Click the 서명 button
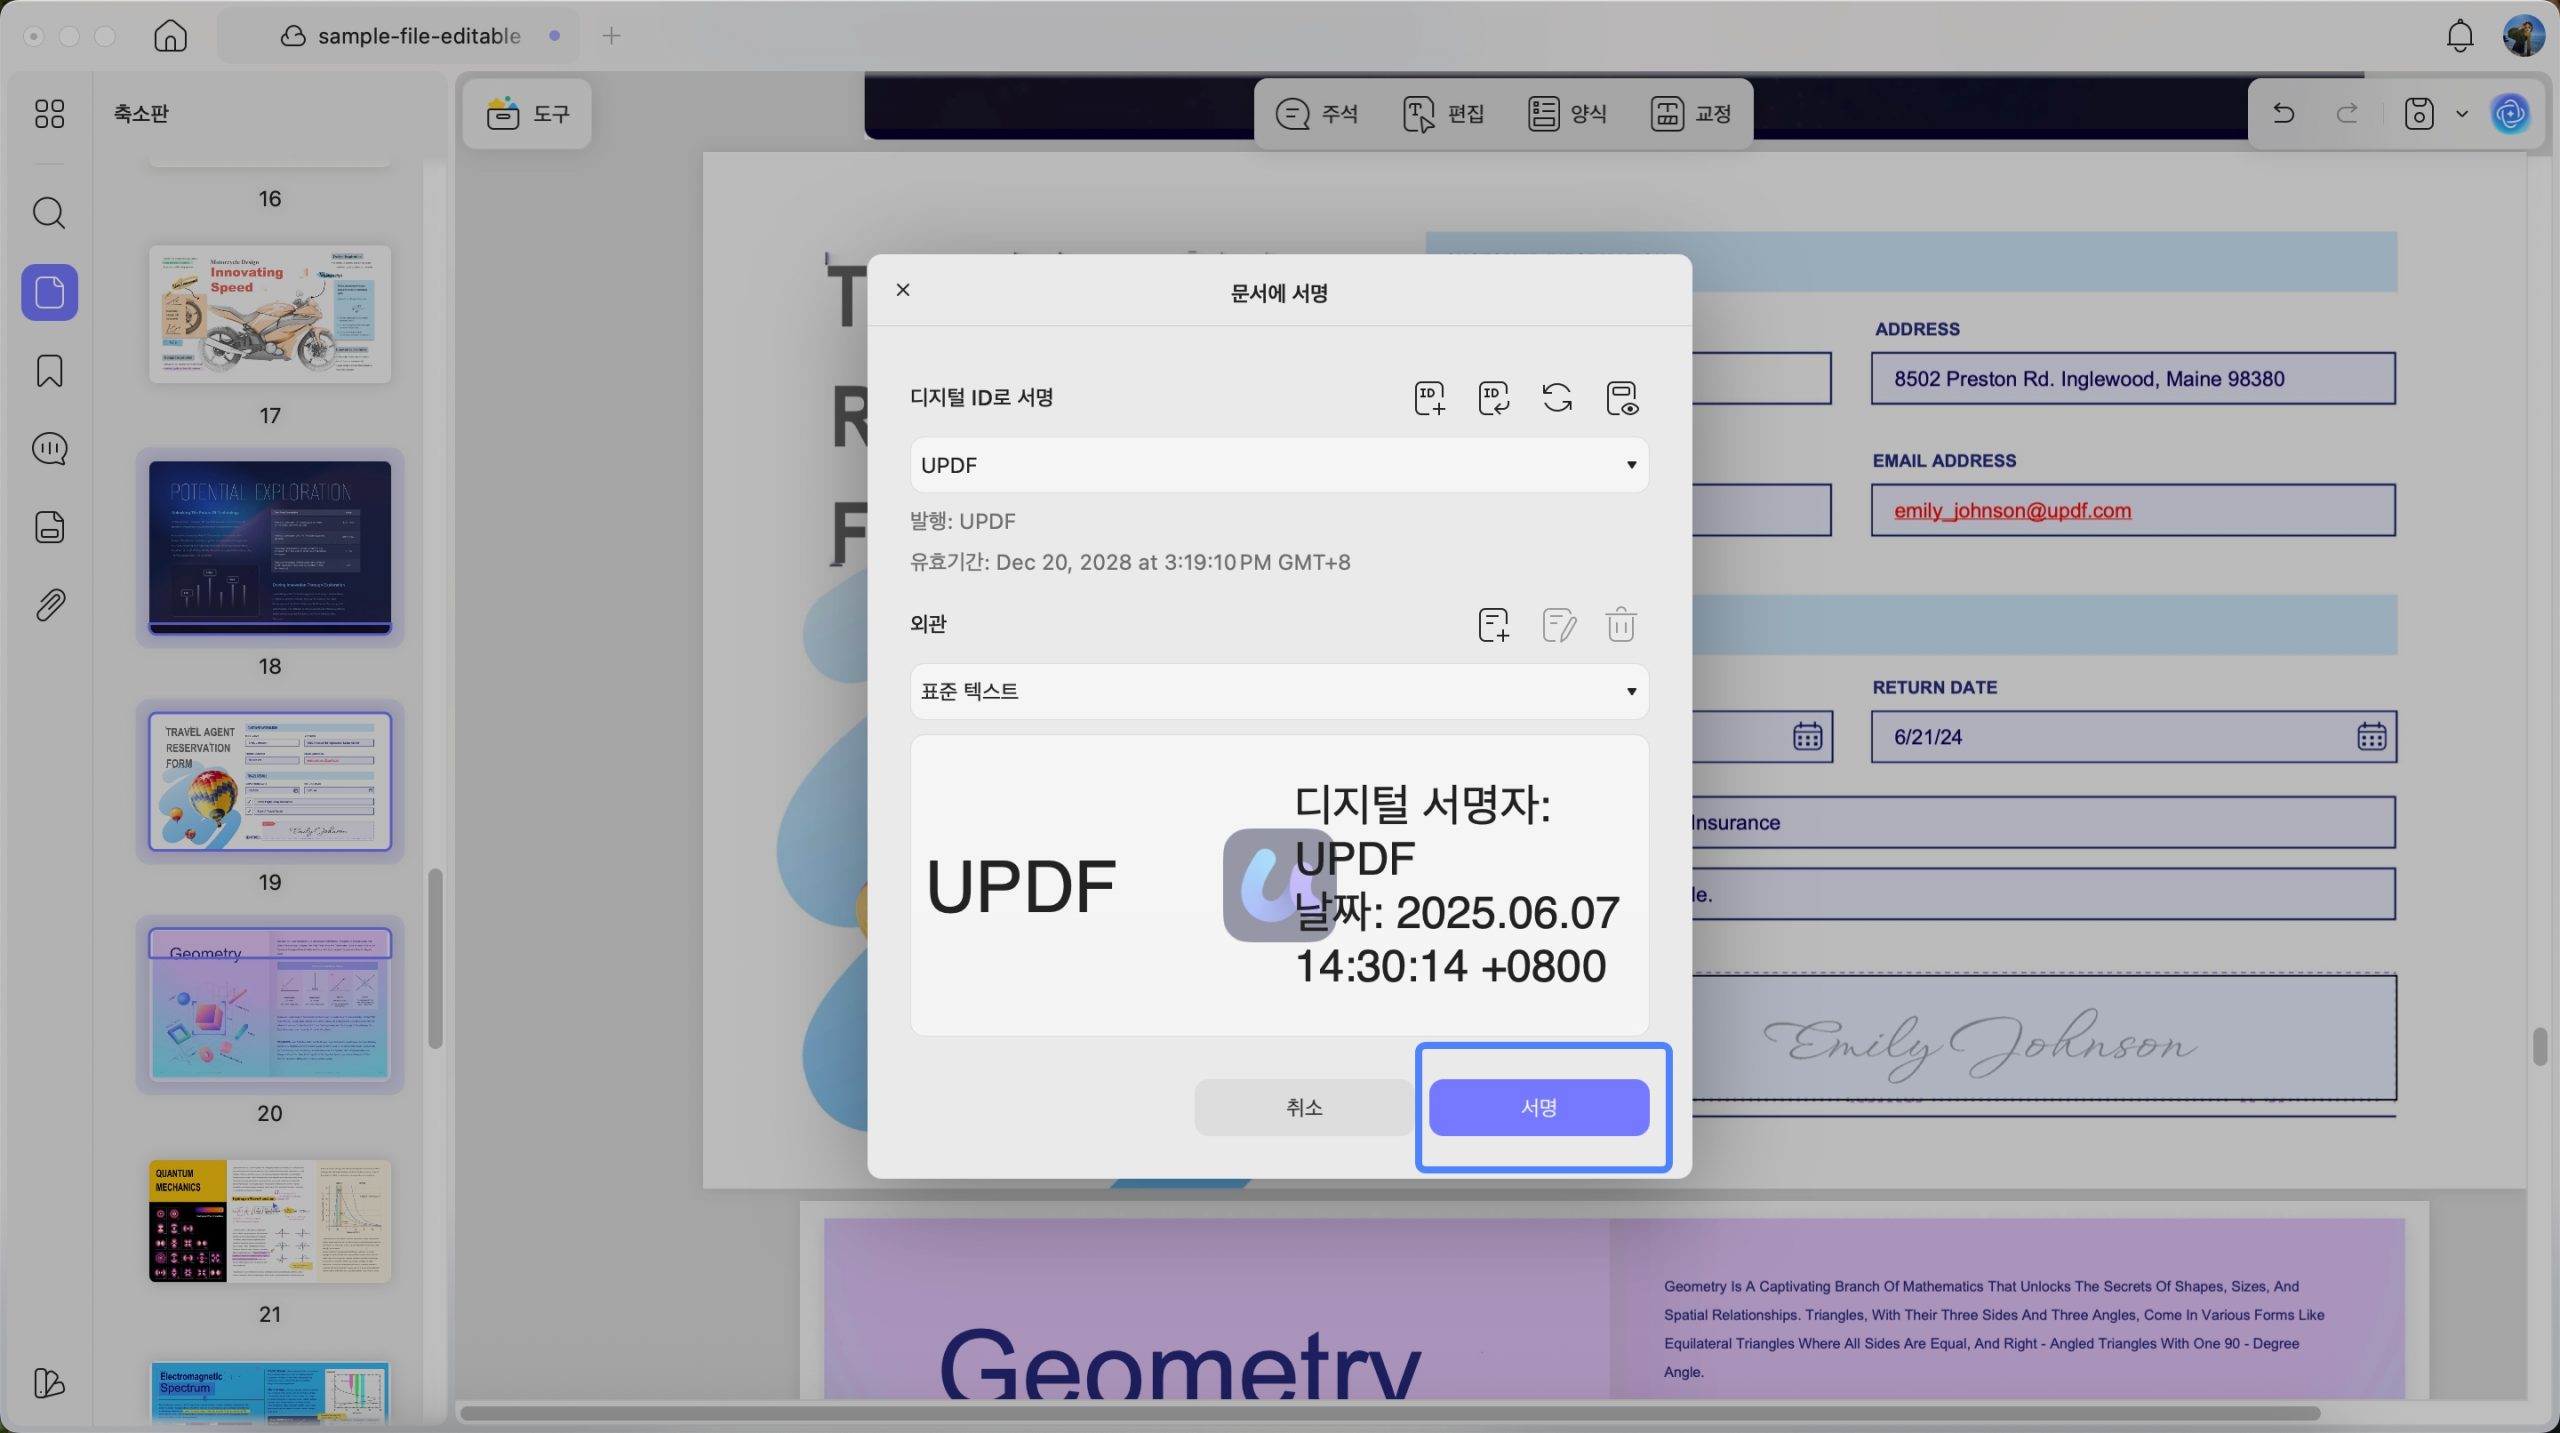 click(x=1539, y=1107)
